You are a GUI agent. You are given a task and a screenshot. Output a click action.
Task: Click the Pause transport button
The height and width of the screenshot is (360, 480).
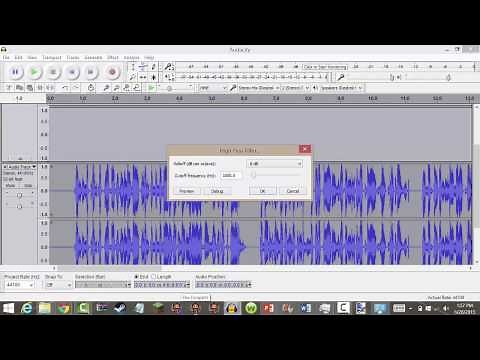tap(15, 72)
